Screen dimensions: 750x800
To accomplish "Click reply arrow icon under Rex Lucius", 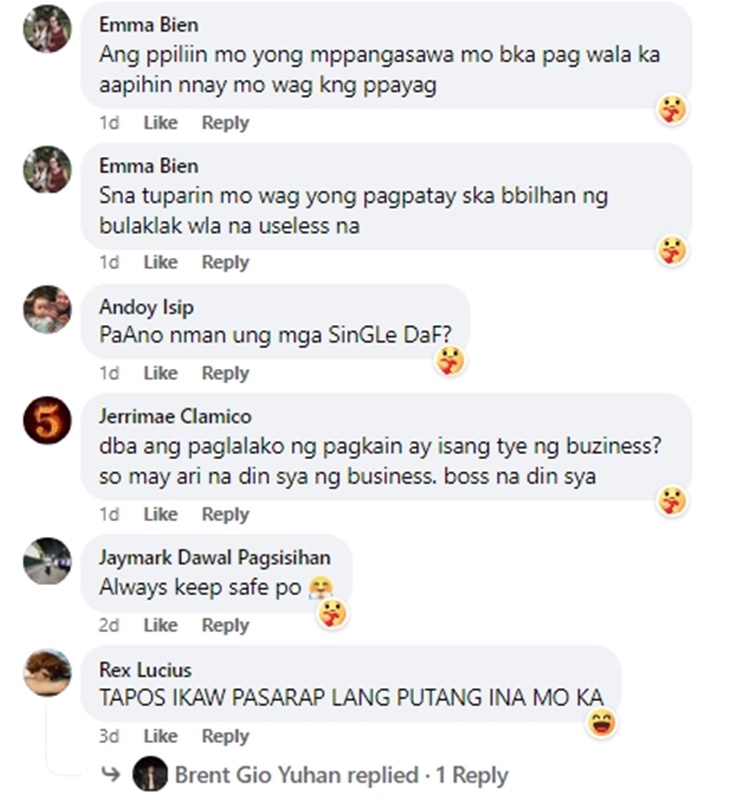I will (111, 774).
